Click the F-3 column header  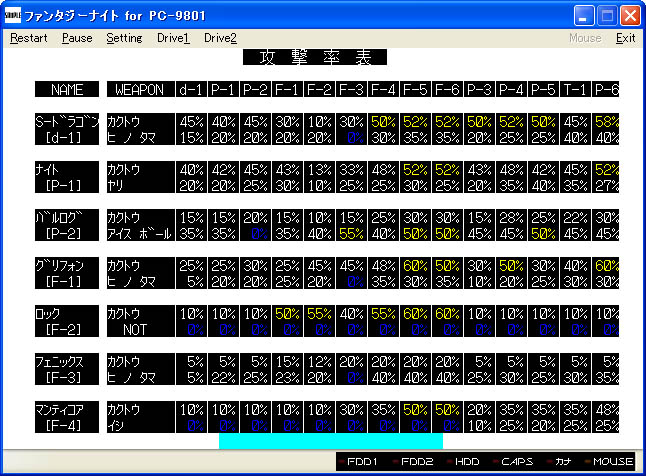click(351, 89)
